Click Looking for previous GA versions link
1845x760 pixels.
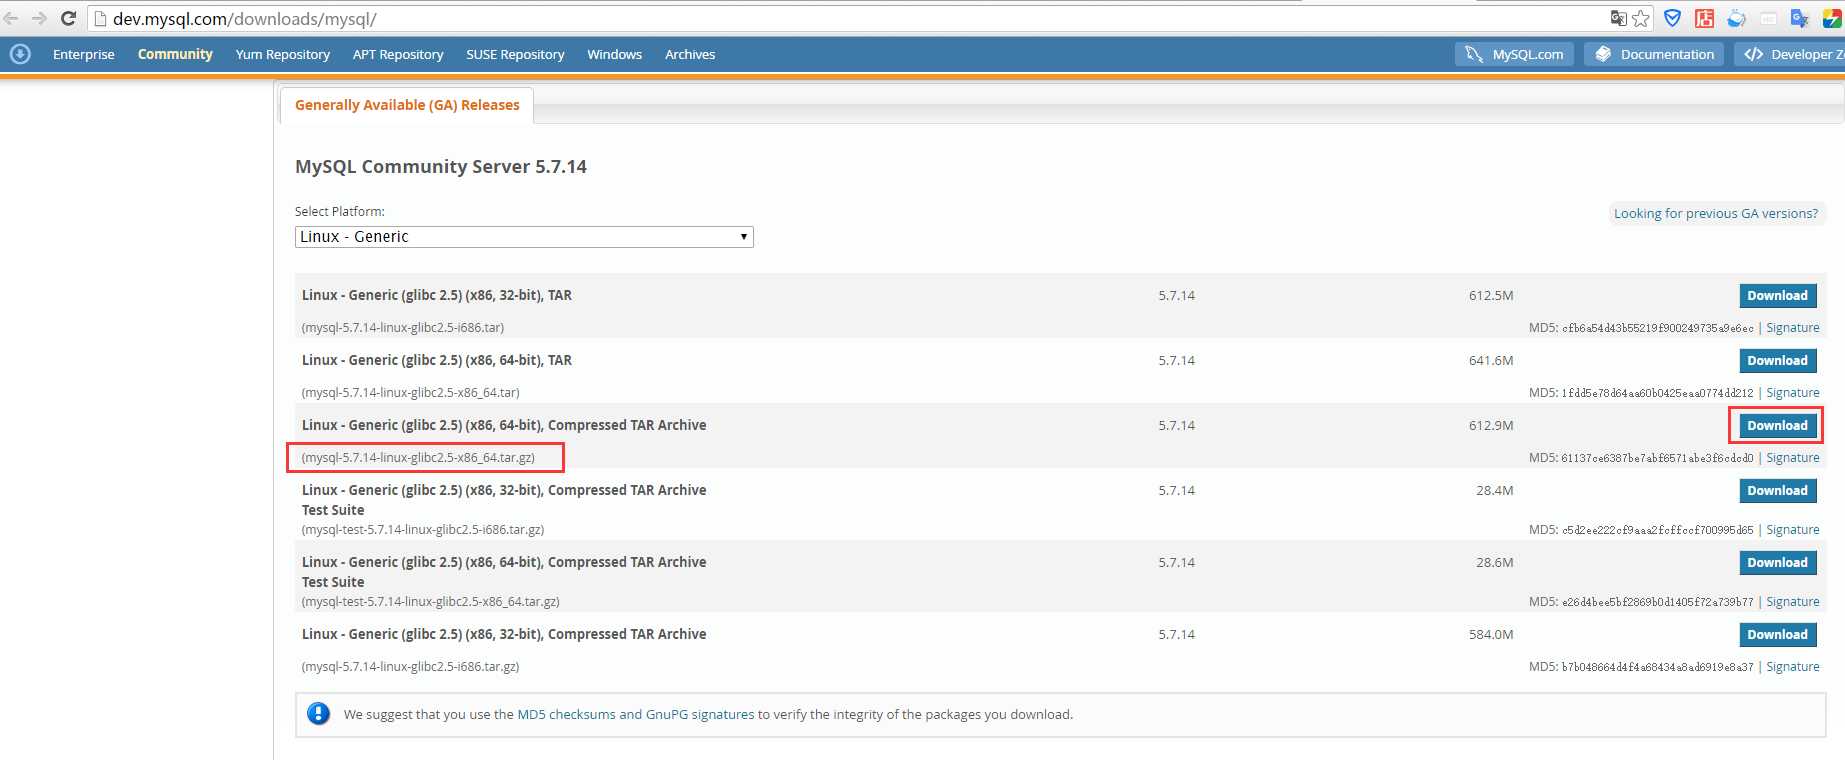[1716, 213]
